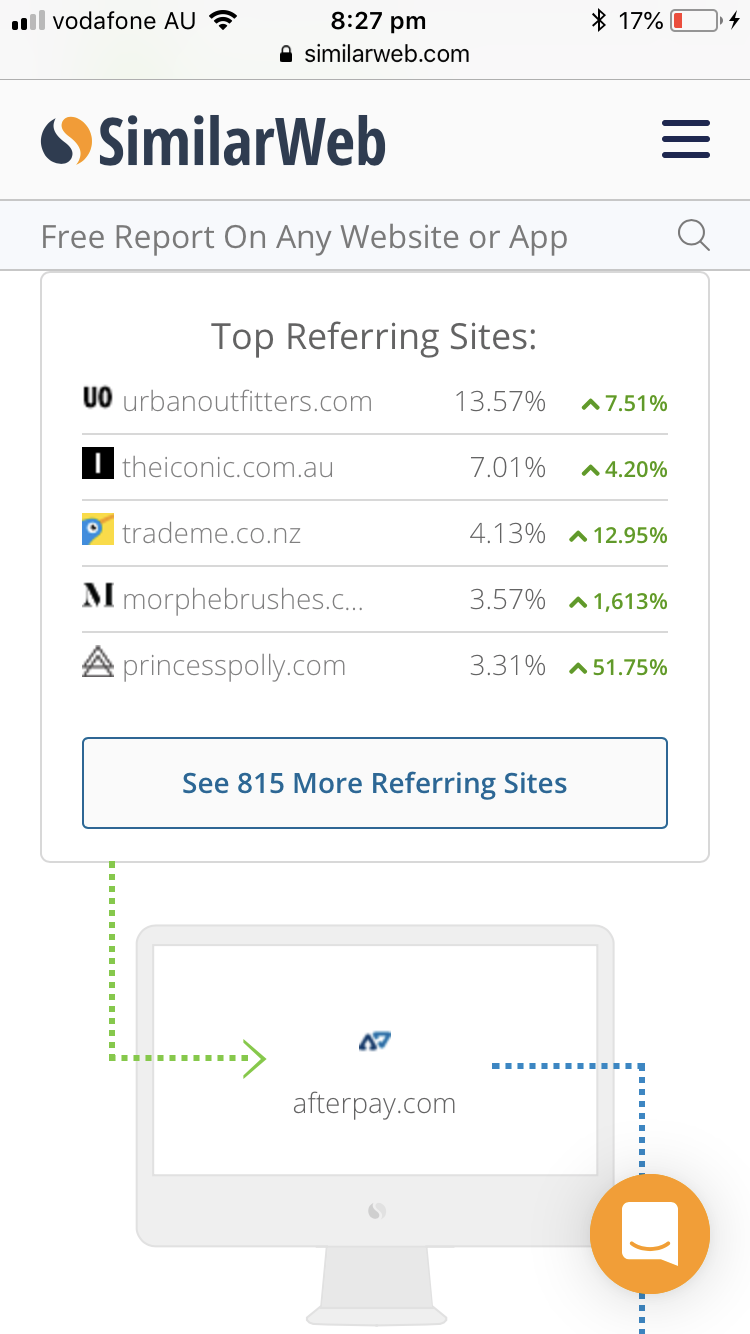The height and width of the screenshot is (1334, 750).
Task: Tap the afterpay.com label
Action: pyautogui.click(x=375, y=1104)
